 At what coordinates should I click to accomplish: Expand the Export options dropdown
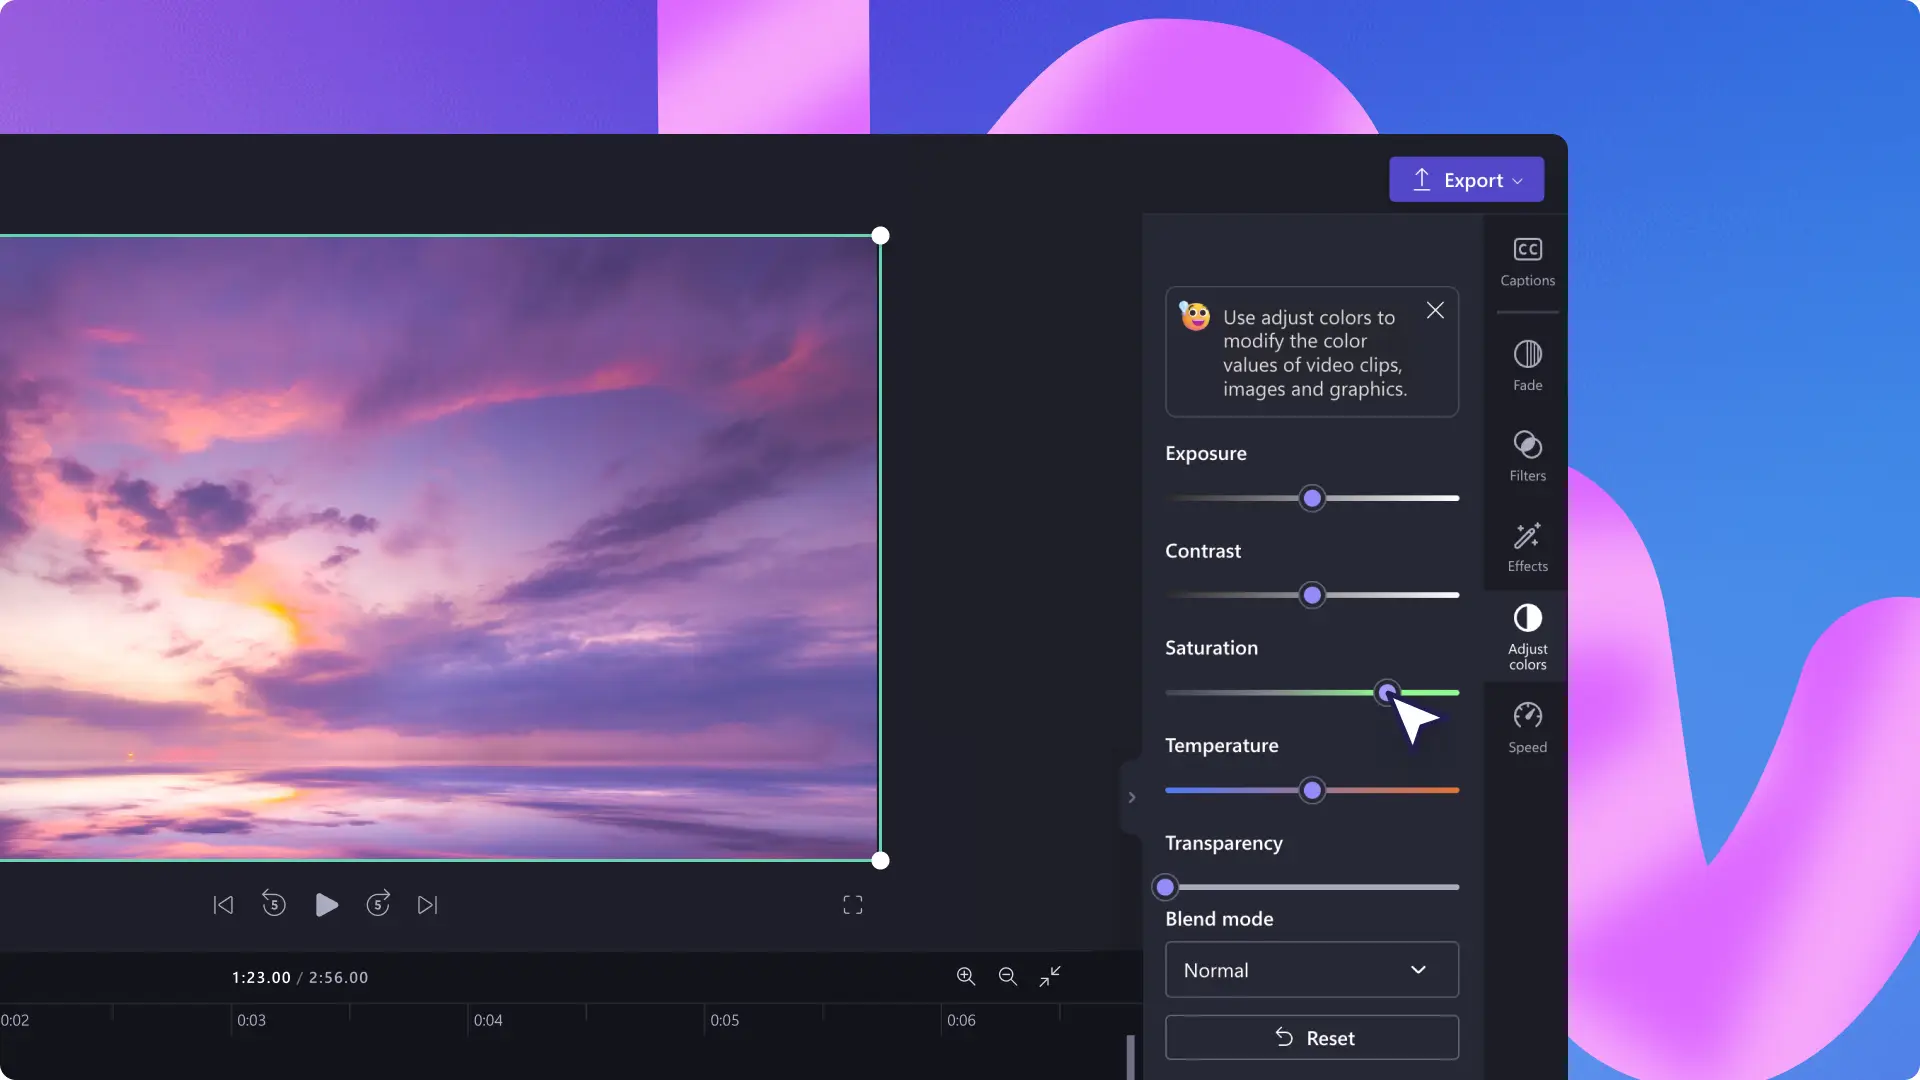click(1520, 178)
